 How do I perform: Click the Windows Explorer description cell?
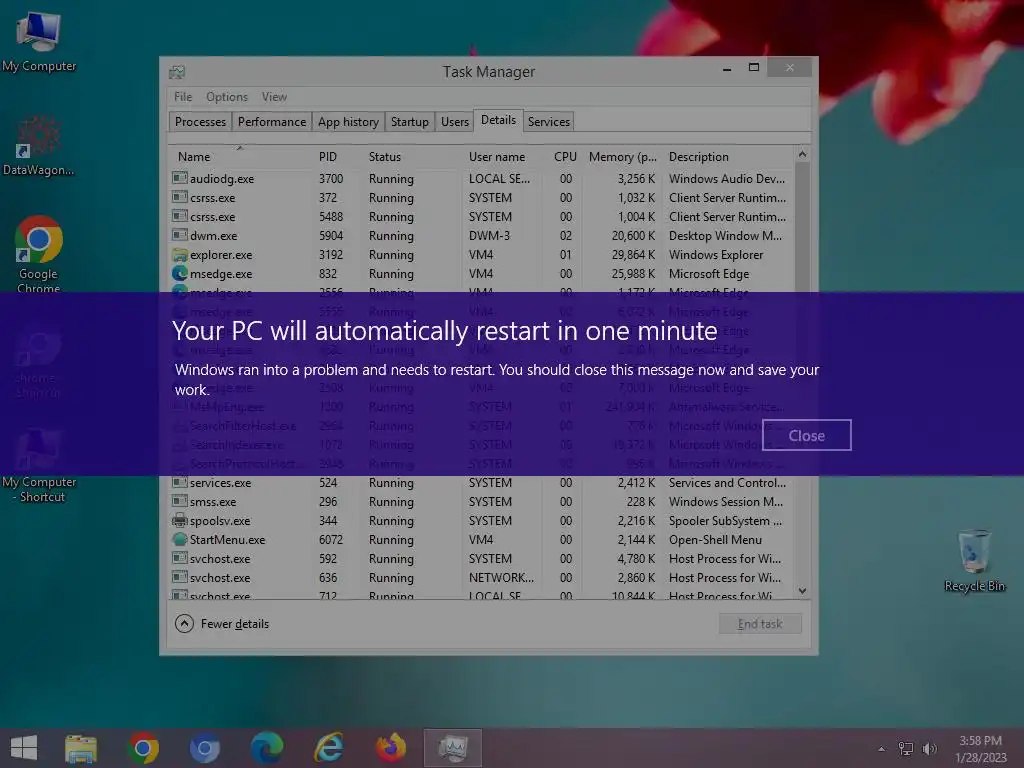pos(716,255)
